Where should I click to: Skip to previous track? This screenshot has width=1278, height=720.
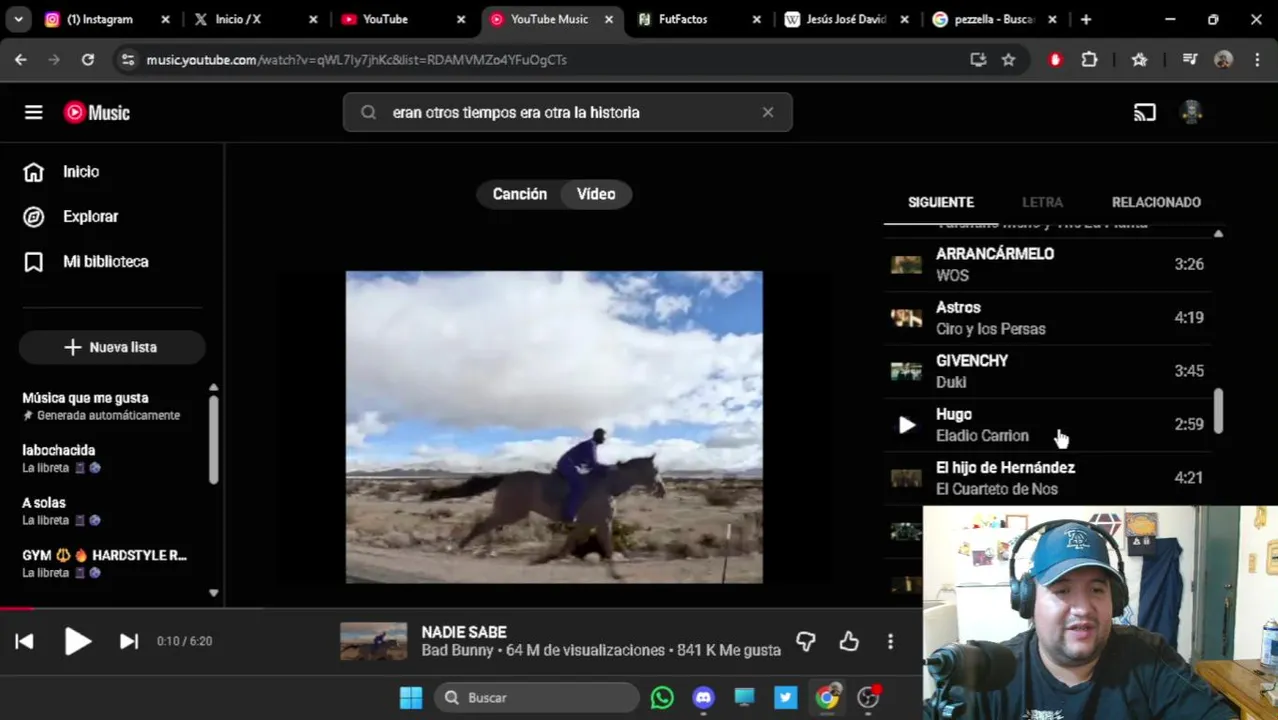point(25,641)
